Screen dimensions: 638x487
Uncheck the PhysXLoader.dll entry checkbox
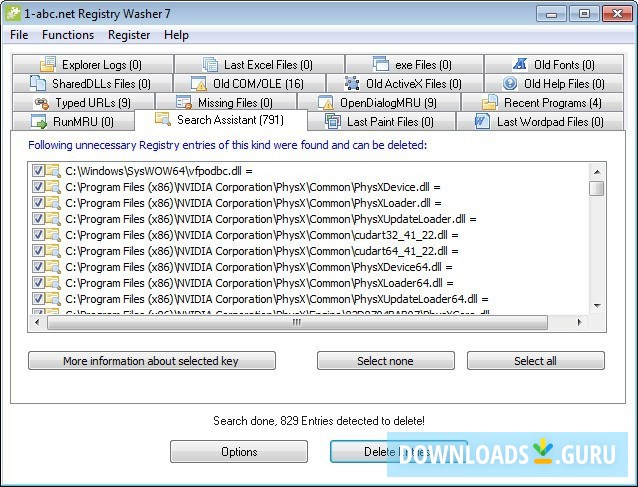click(x=38, y=203)
